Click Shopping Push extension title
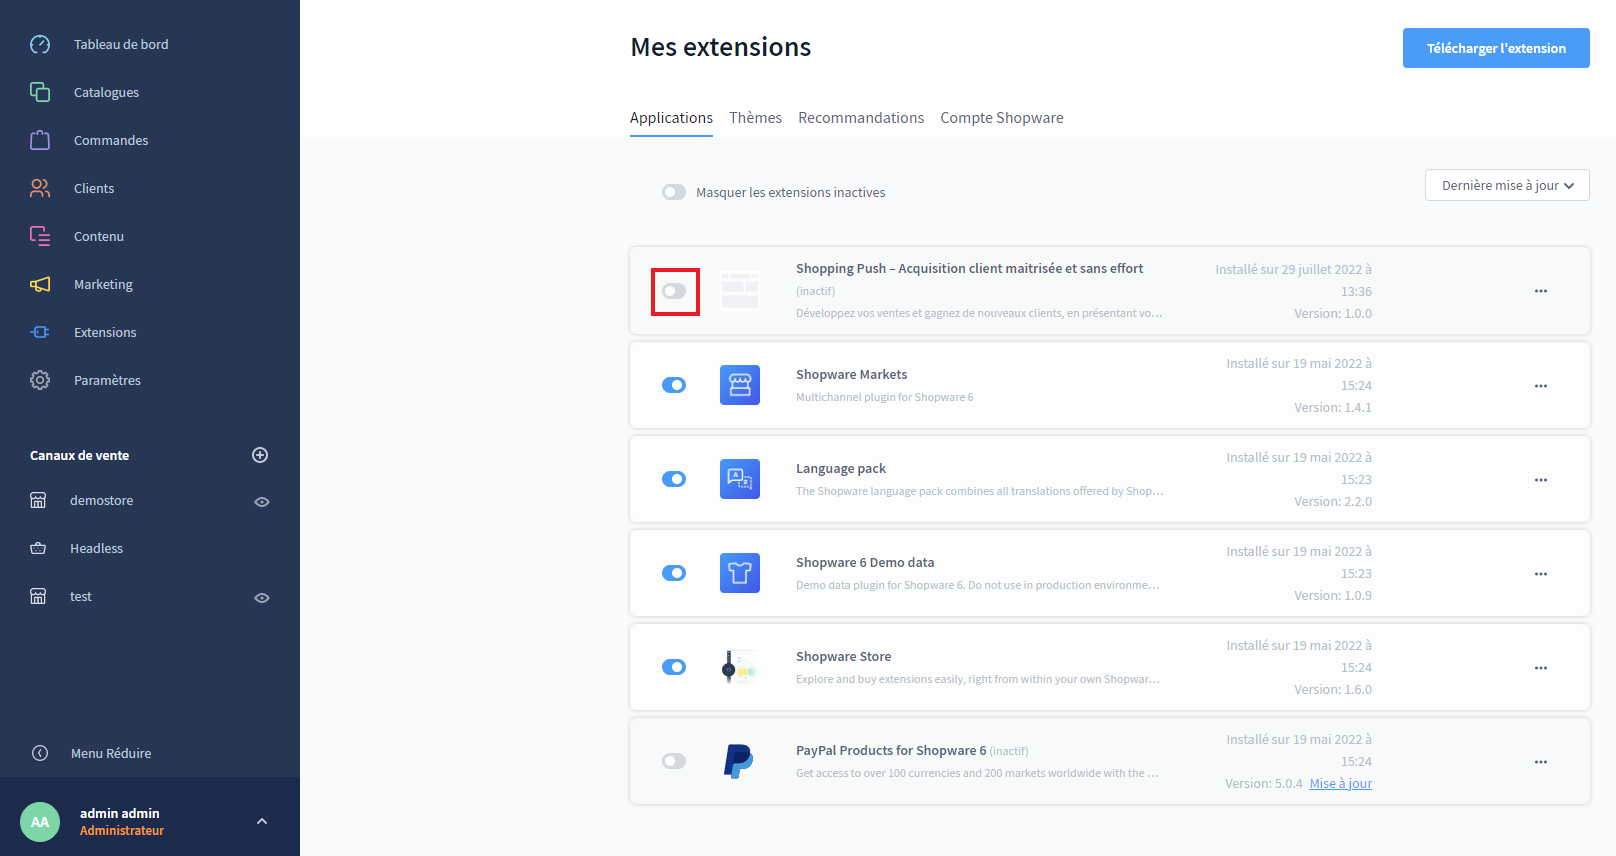Image resolution: width=1616 pixels, height=856 pixels. pyautogui.click(x=969, y=269)
